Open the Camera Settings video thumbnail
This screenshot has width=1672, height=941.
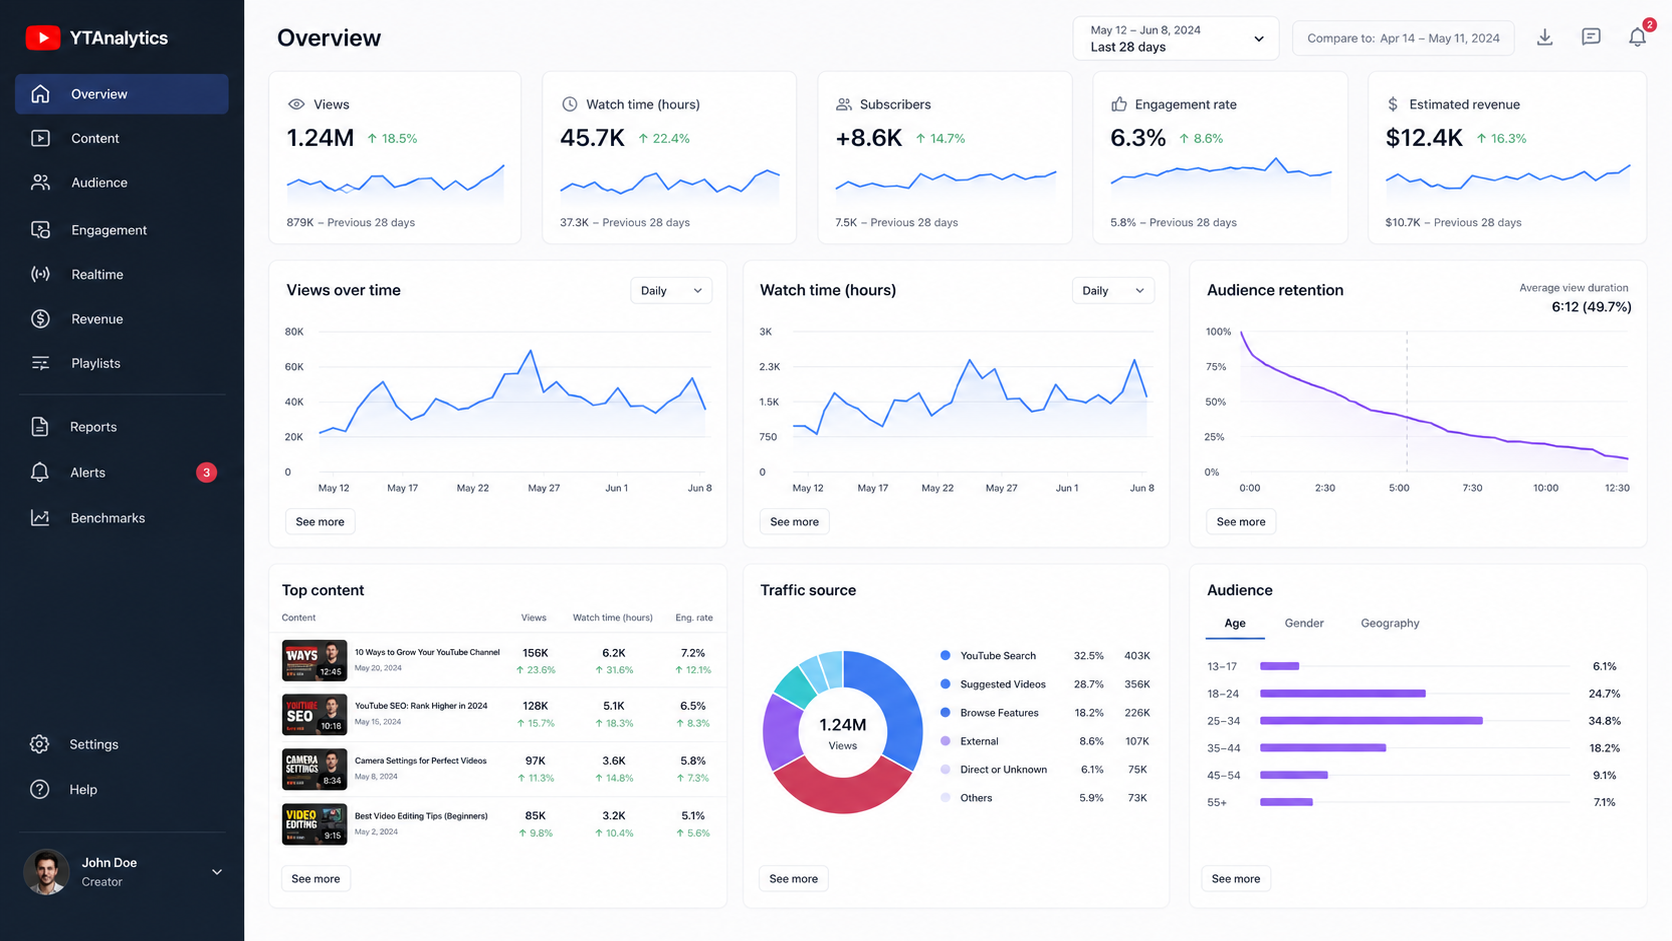(x=314, y=770)
